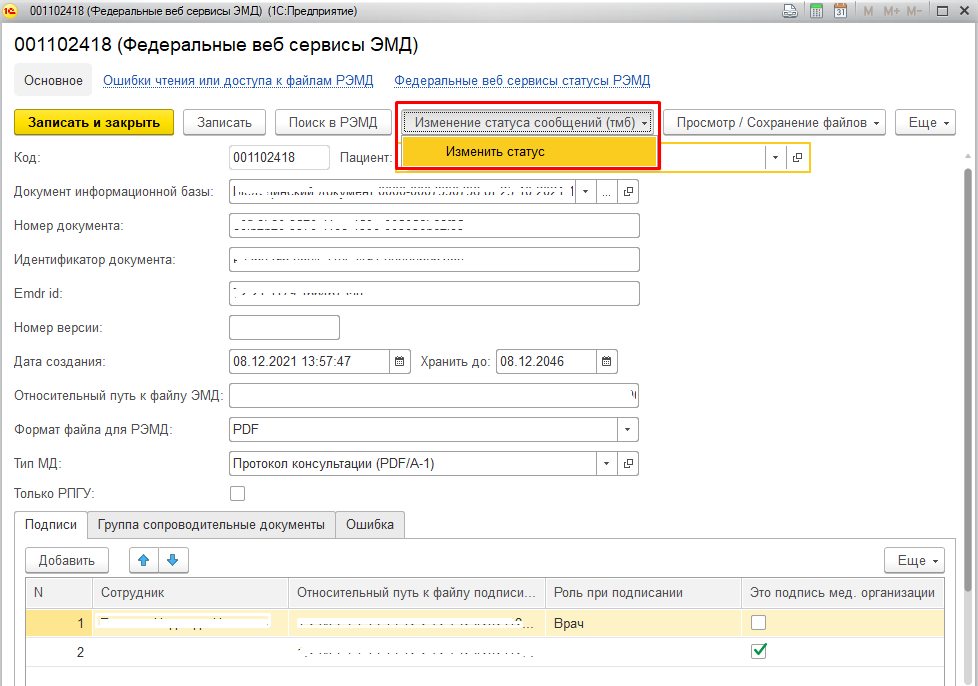Click the Номер версии input field

coord(284,327)
